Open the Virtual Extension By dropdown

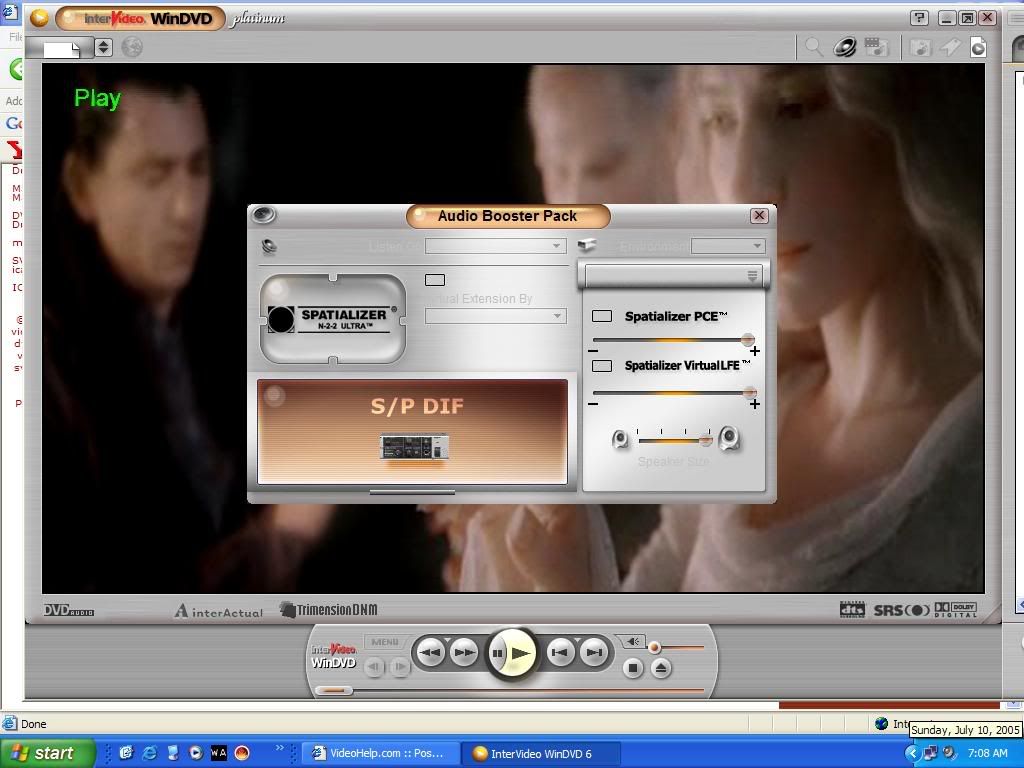click(496, 316)
